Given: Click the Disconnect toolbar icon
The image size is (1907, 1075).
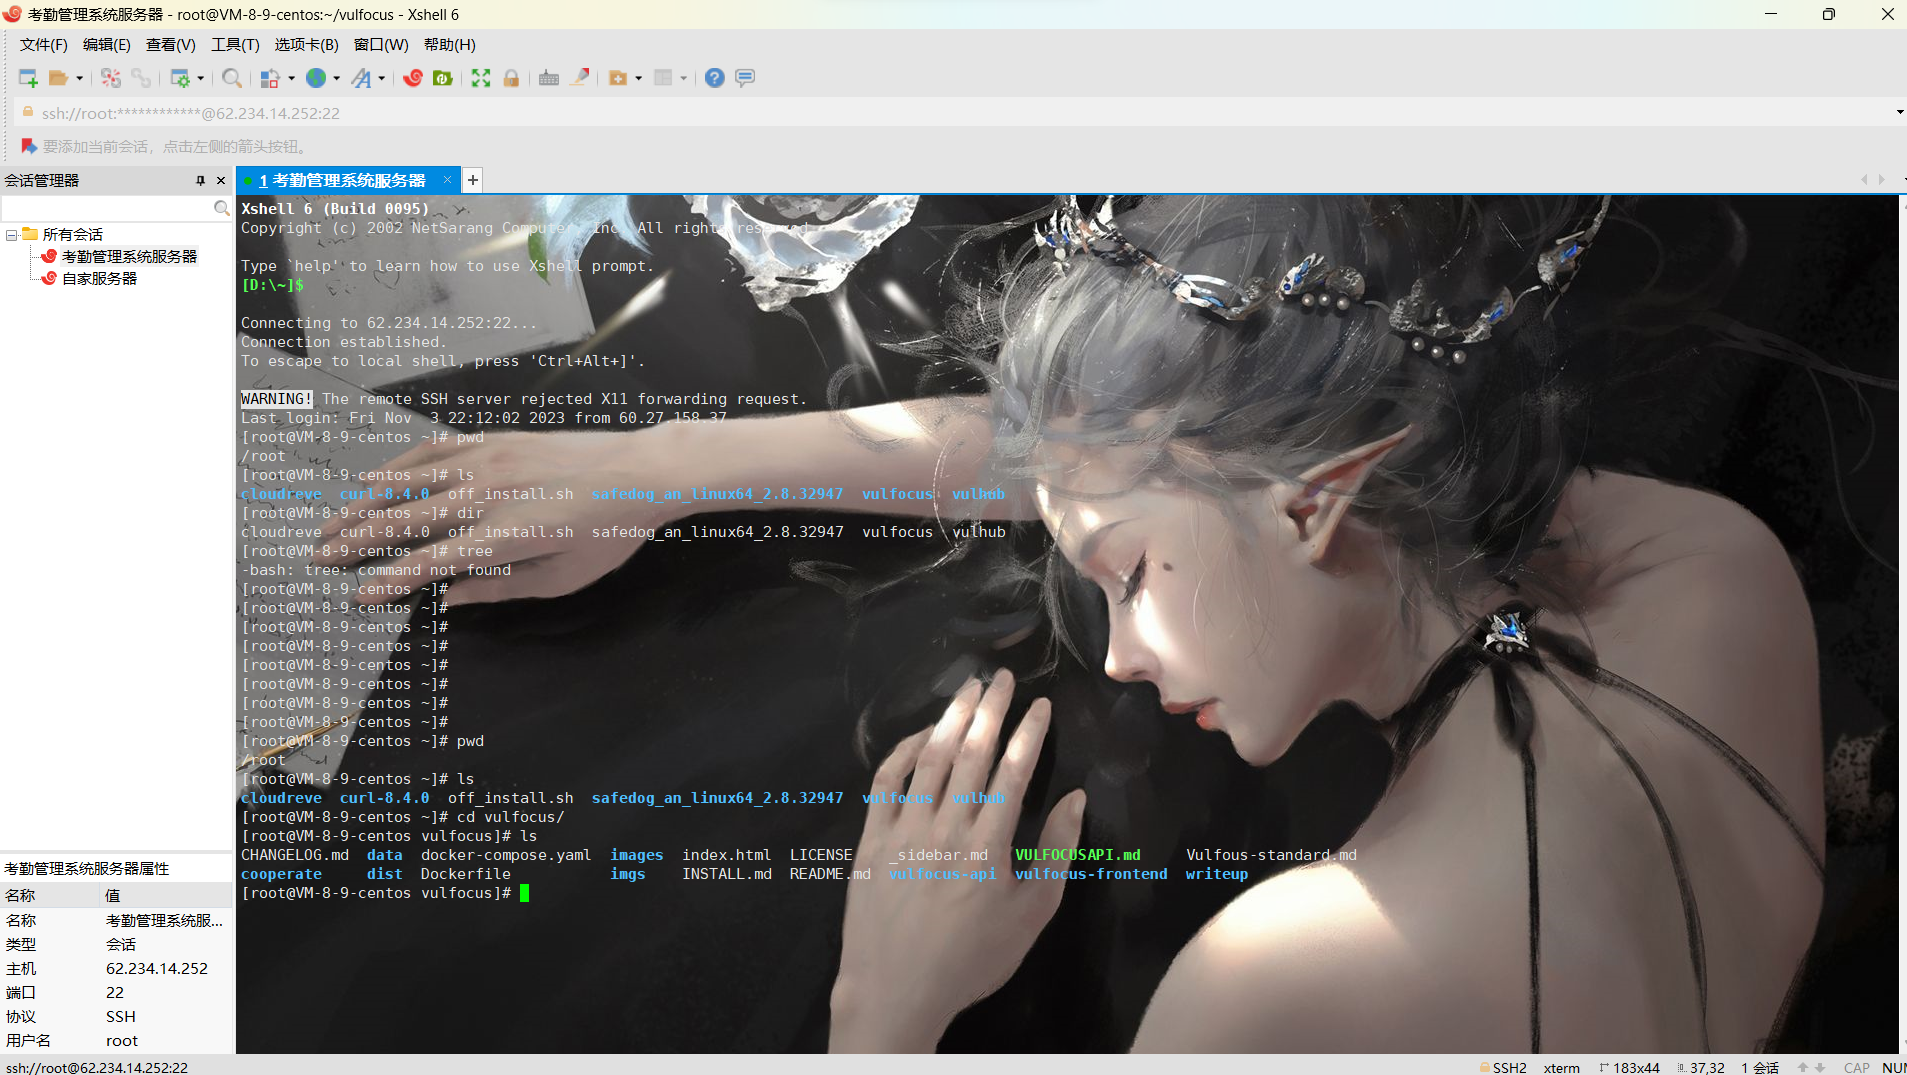Looking at the screenshot, I should tap(111, 78).
